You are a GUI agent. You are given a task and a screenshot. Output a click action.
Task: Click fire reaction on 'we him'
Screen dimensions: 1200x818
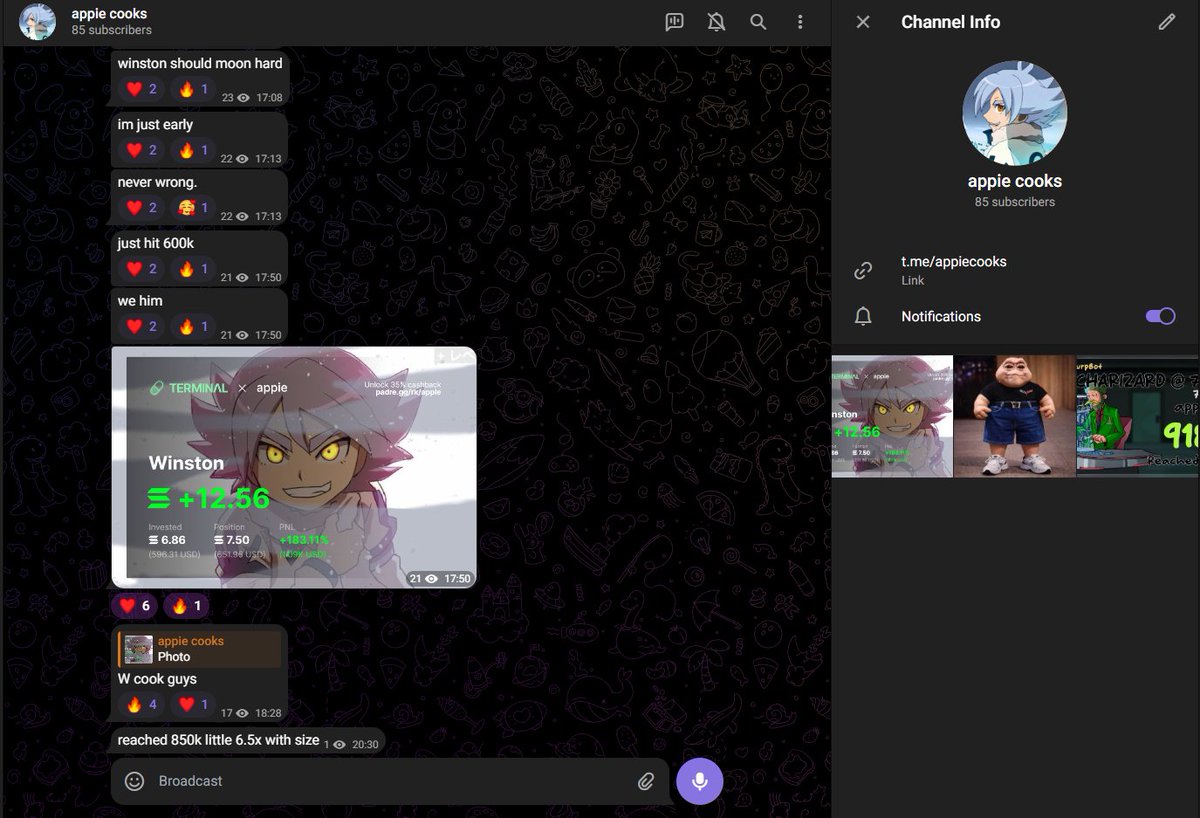[193, 326]
